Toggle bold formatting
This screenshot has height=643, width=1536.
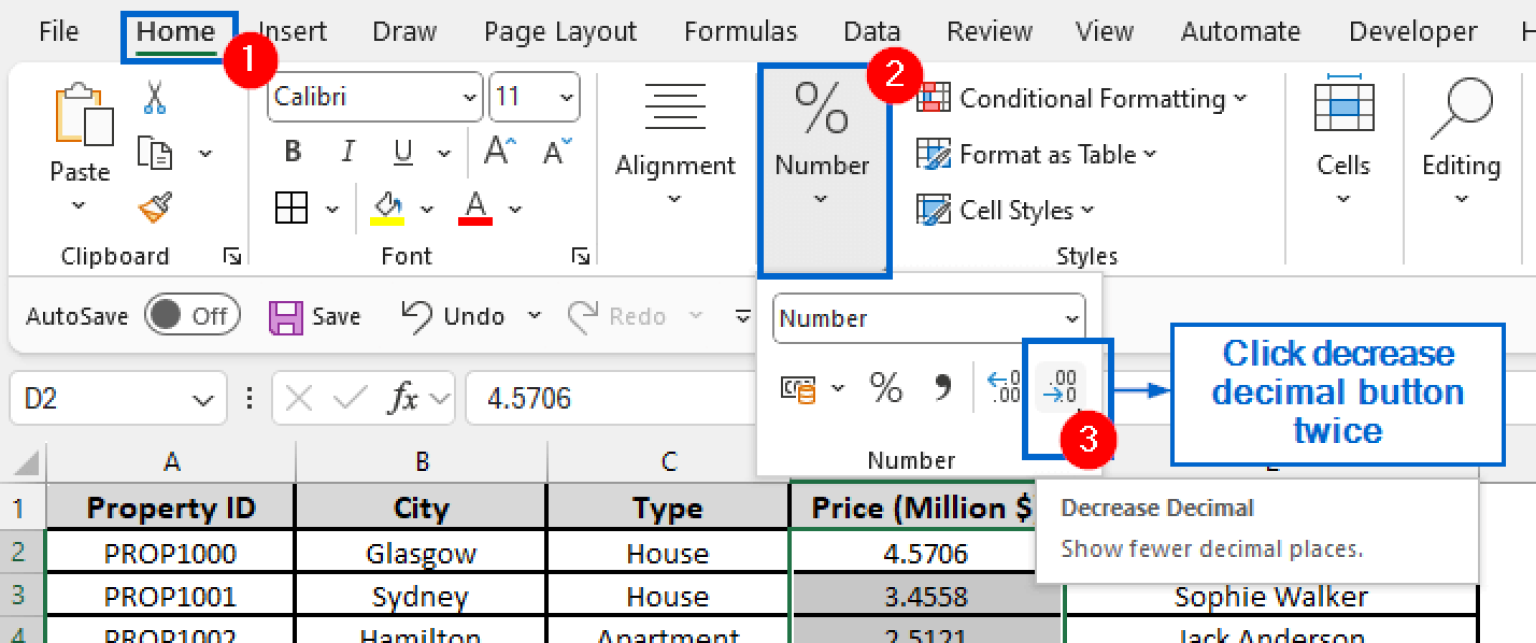click(x=291, y=151)
